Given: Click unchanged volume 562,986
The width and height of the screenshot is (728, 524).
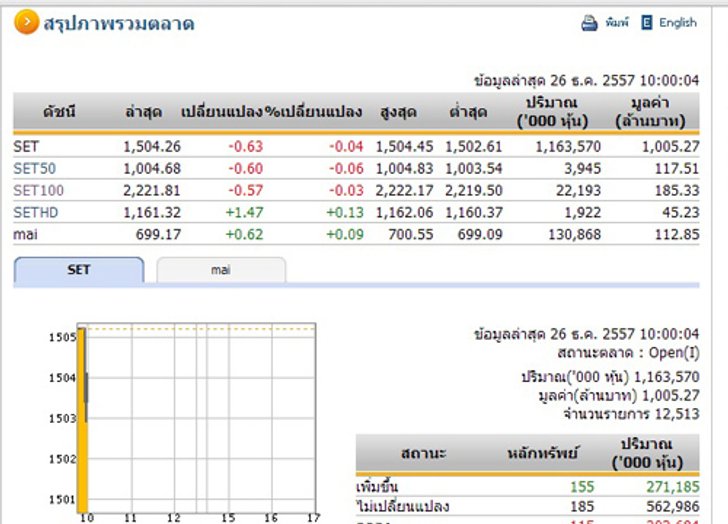Looking at the screenshot, I should [x=673, y=506].
